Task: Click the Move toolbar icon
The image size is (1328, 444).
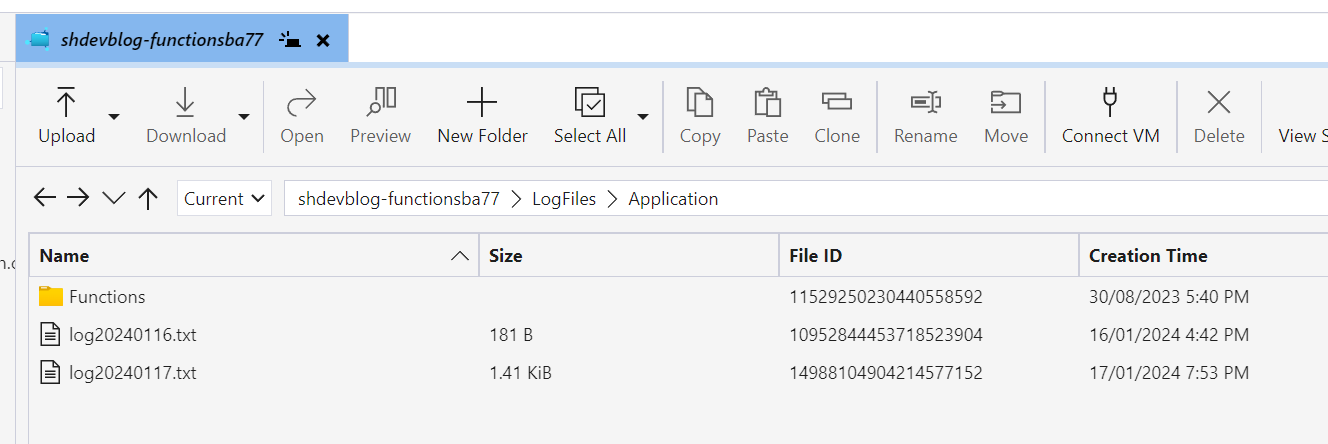Action: (1005, 101)
